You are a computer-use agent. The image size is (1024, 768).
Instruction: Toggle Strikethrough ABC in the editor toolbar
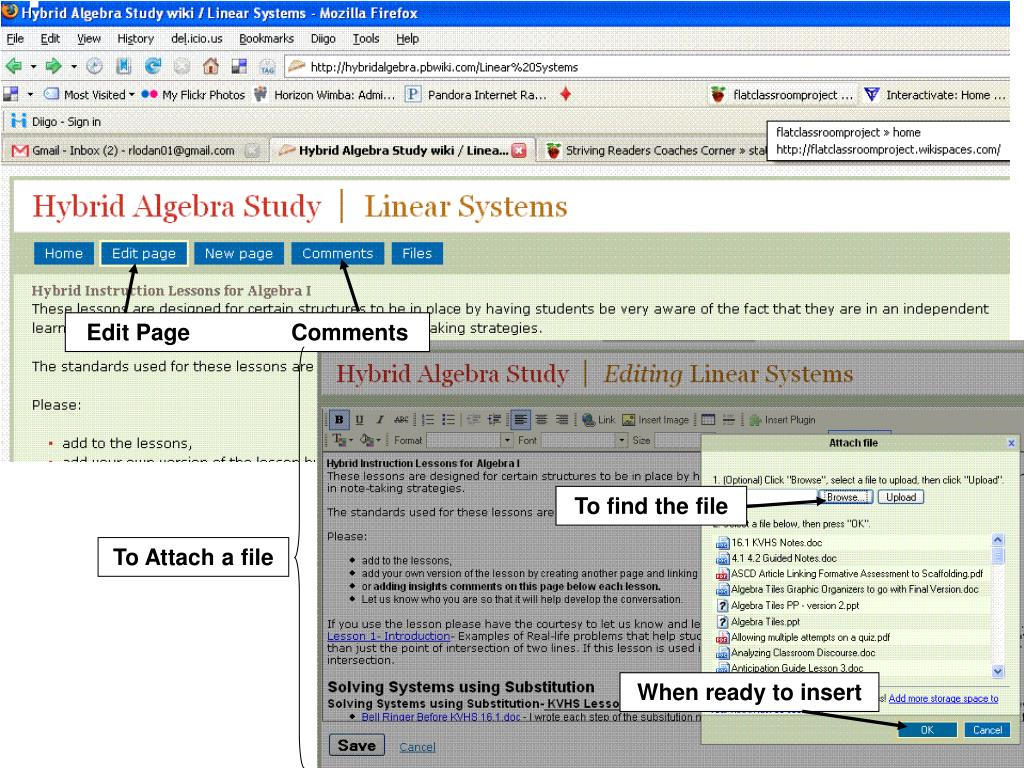click(401, 420)
